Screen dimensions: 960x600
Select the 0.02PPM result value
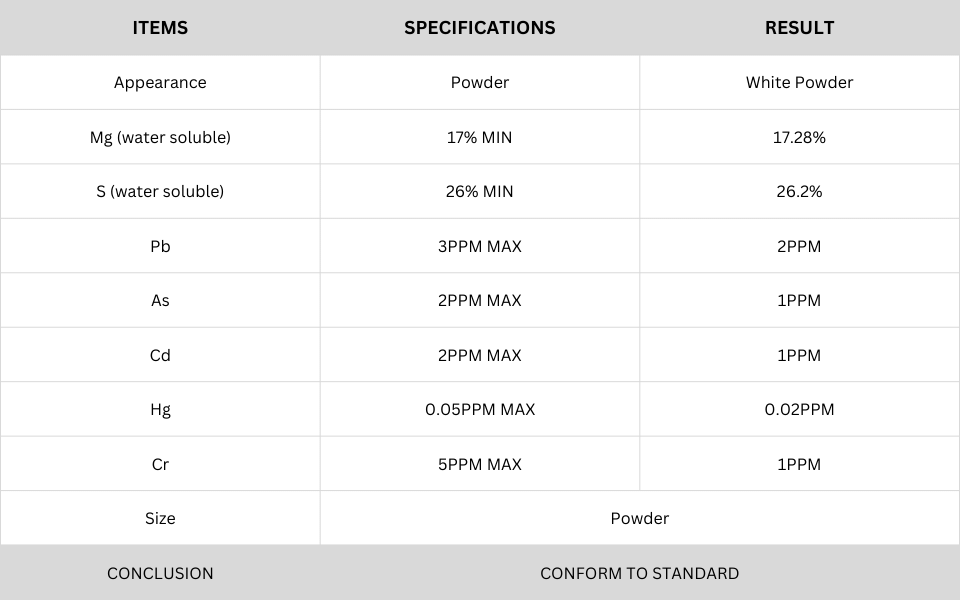pyautogui.click(x=799, y=409)
